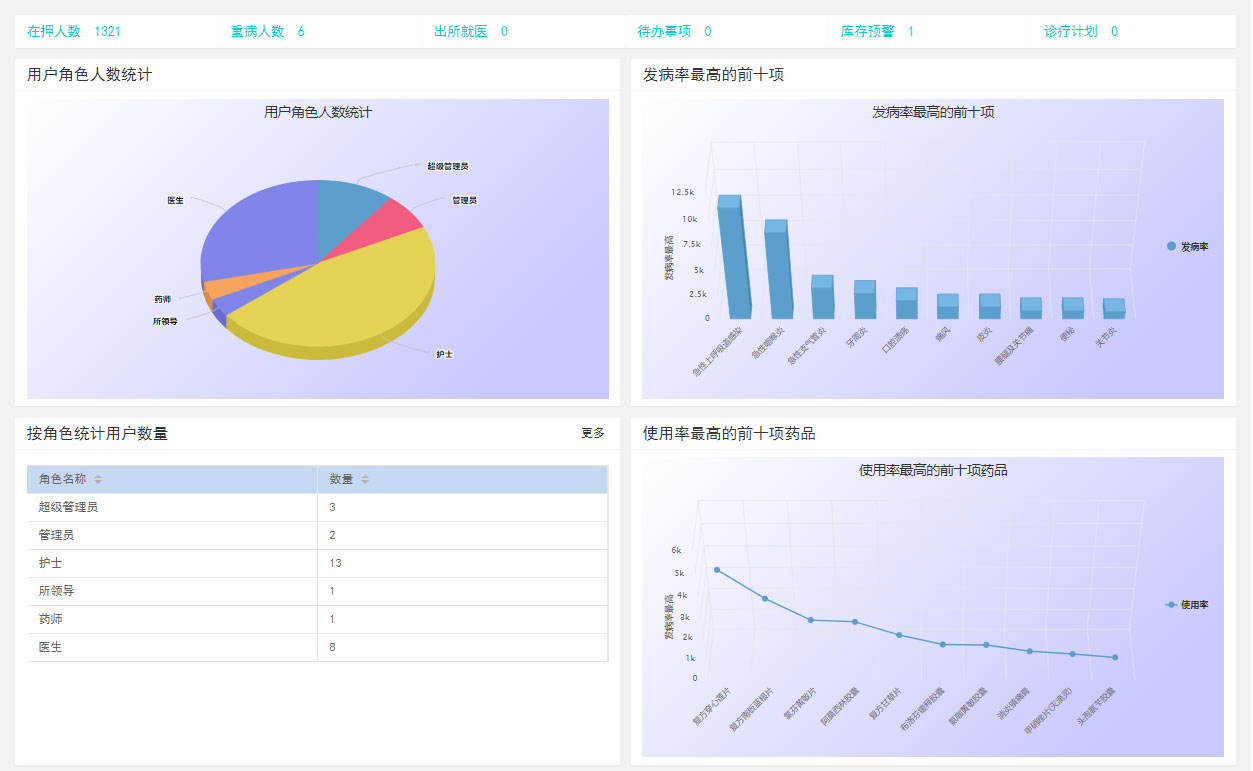Open the 出所就医 0 statistic
Screen dimensions: 1253x771
click(x=470, y=31)
